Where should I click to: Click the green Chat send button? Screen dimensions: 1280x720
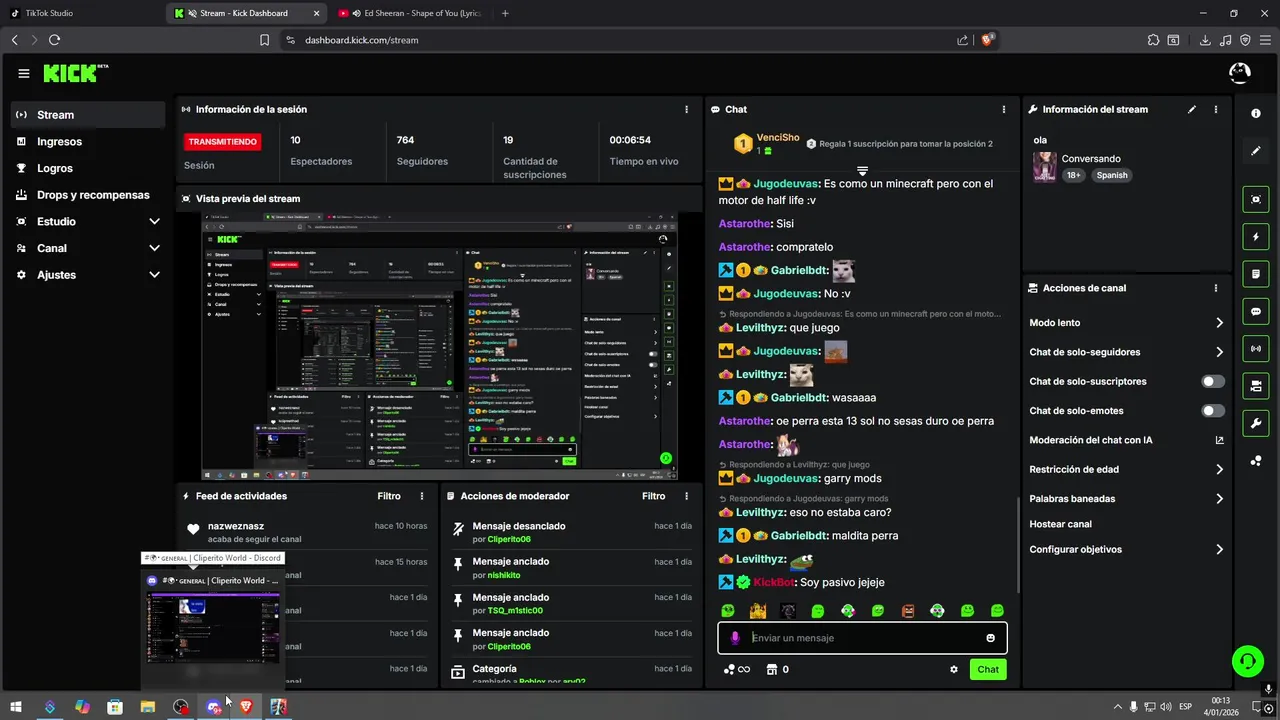[988, 670]
